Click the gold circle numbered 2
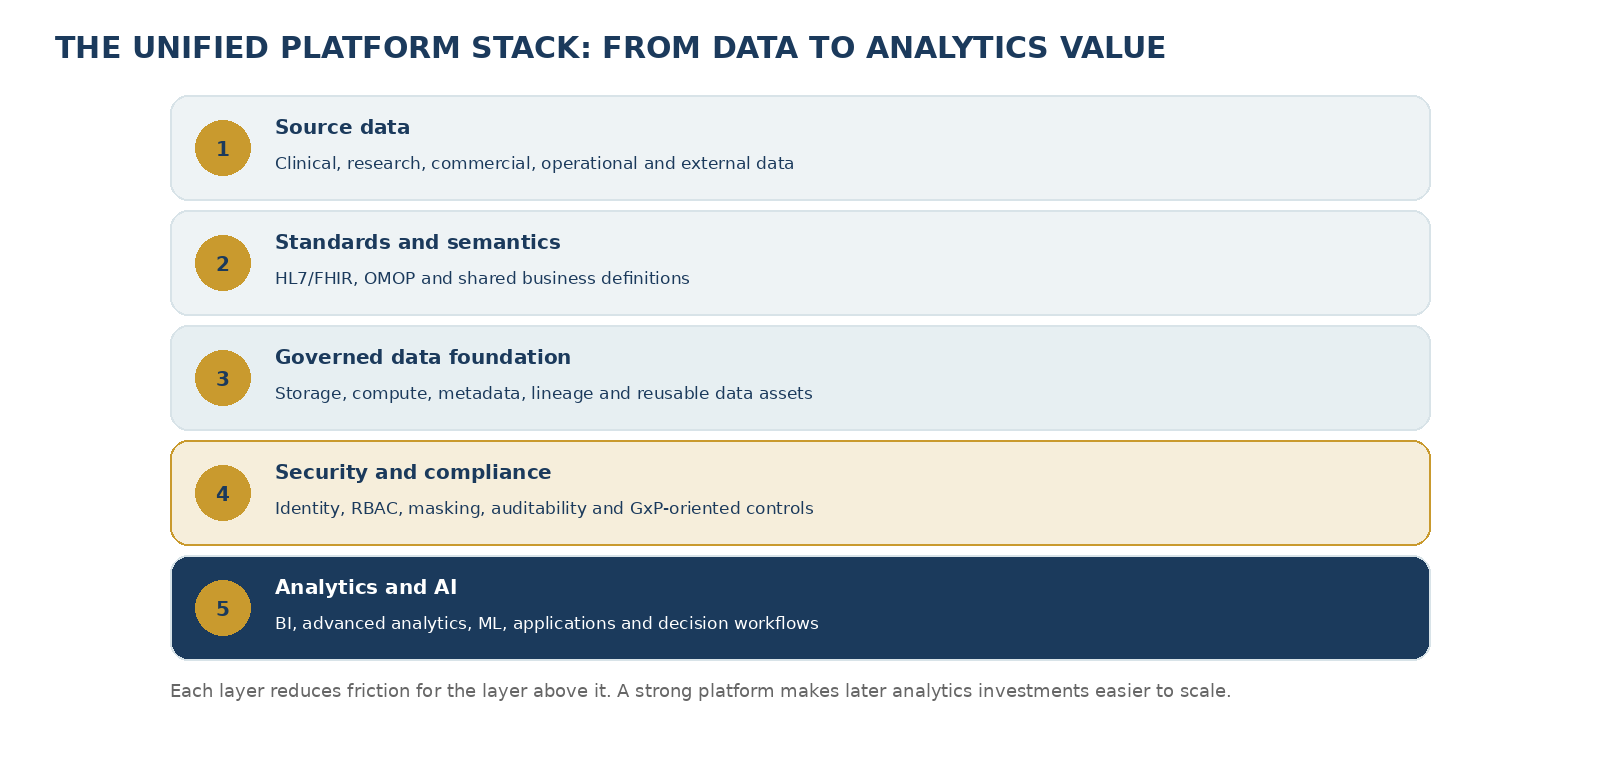 pyautogui.click(x=223, y=263)
